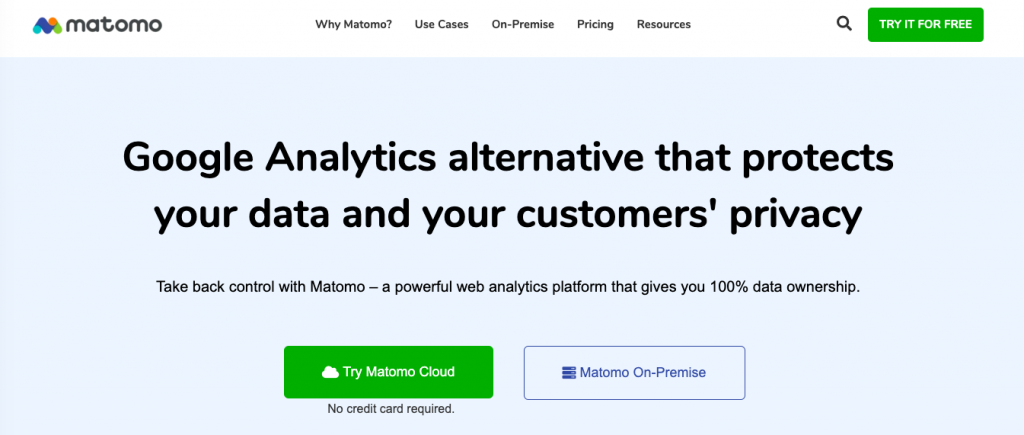The width and height of the screenshot is (1024, 435).
Task: Click the No credit card required note
Action: (391, 410)
